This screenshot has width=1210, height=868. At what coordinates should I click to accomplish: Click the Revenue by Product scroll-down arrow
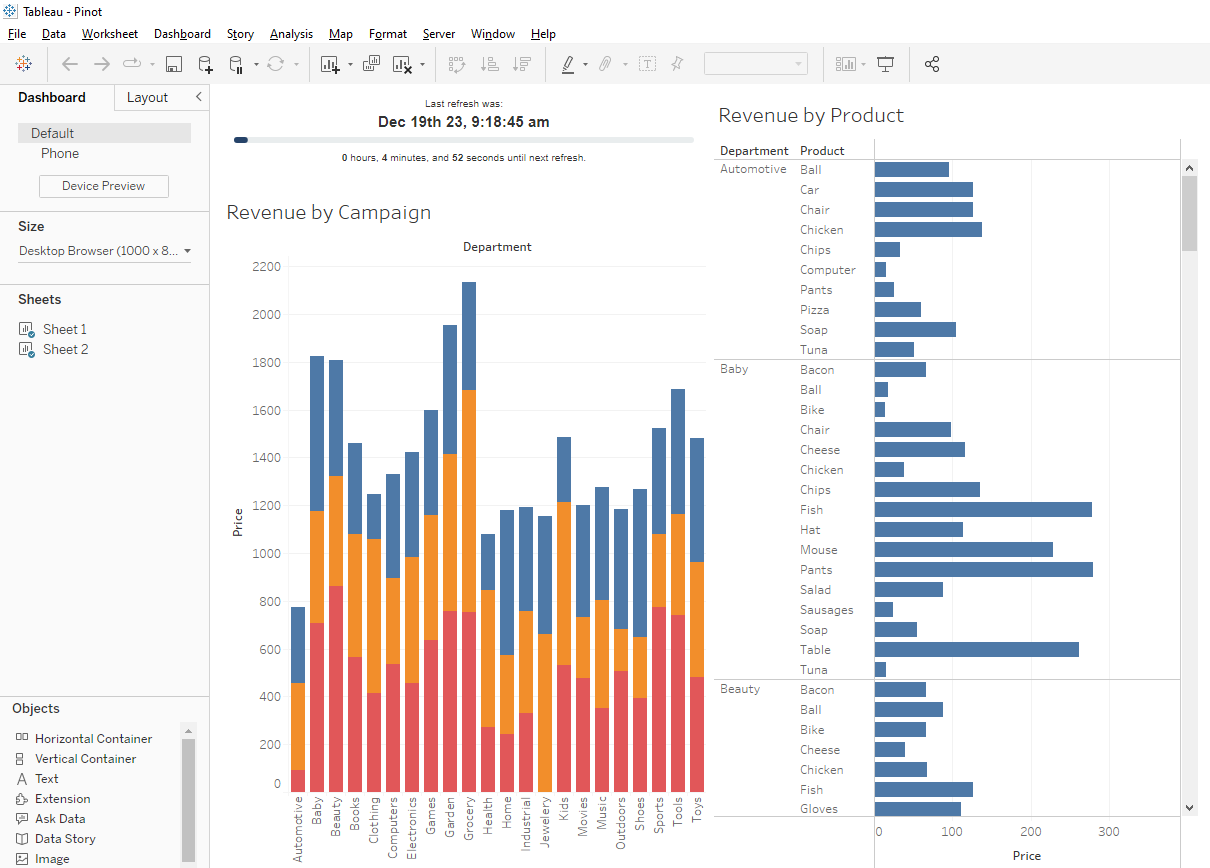pyautogui.click(x=1189, y=807)
